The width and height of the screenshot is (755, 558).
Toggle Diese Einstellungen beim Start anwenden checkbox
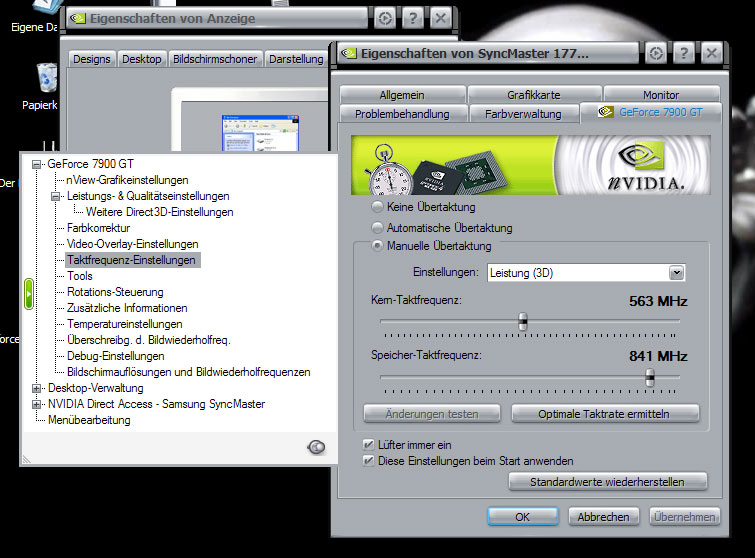(x=368, y=461)
